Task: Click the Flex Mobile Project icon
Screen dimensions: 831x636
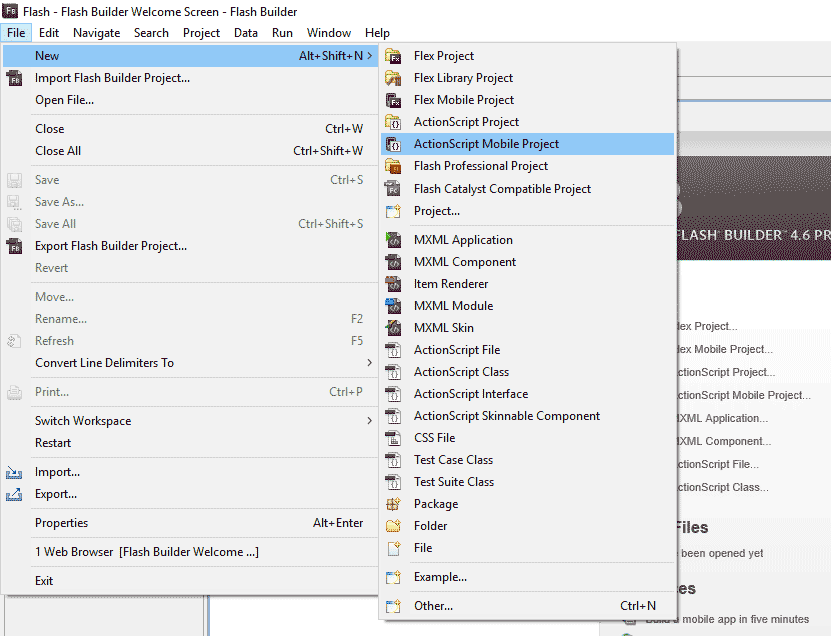Action: click(x=393, y=100)
